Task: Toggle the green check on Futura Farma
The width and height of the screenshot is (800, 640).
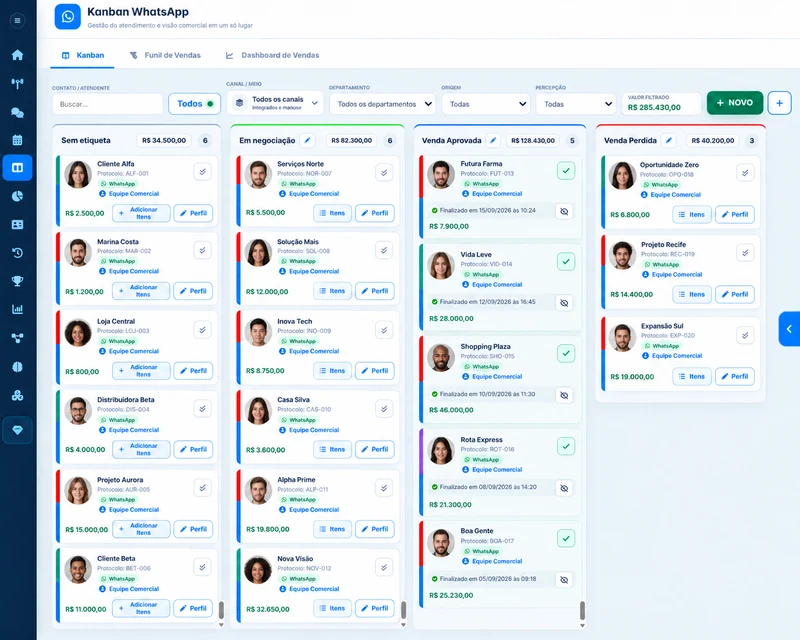Action: pos(566,170)
